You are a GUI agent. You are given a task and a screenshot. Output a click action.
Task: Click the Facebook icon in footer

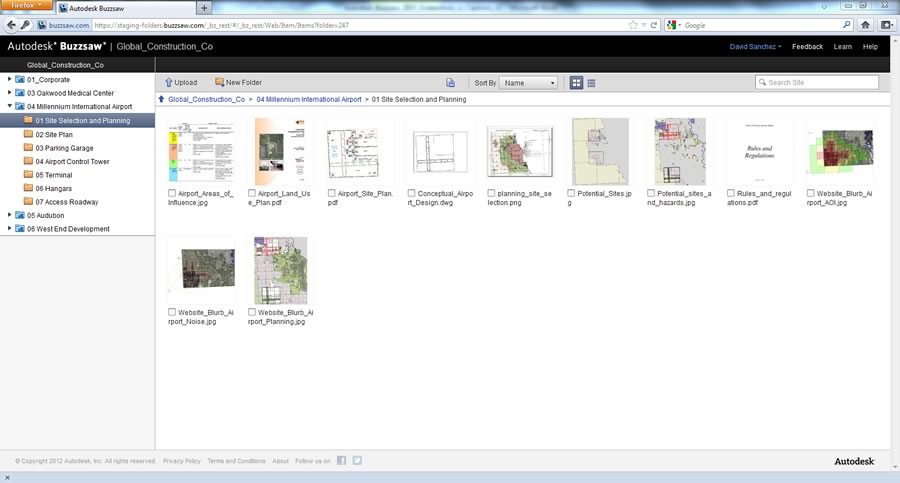(342, 461)
